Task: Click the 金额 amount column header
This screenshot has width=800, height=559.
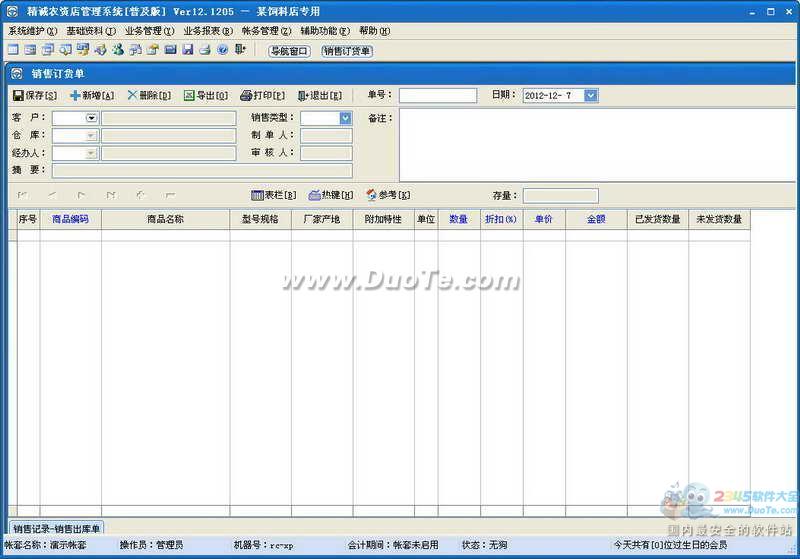Action: [596, 219]
